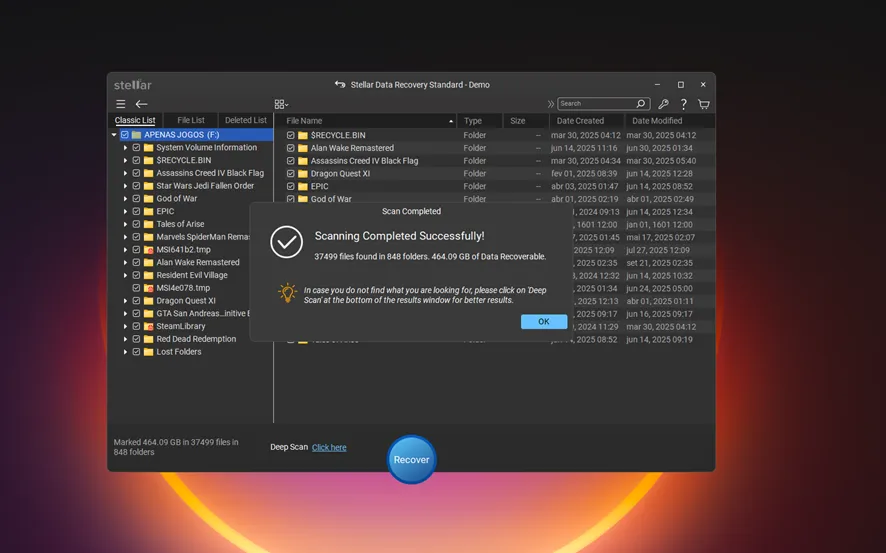Click the undo arrow icon in title bar
This screenshot has width=886, height=553.
(340, 85)
